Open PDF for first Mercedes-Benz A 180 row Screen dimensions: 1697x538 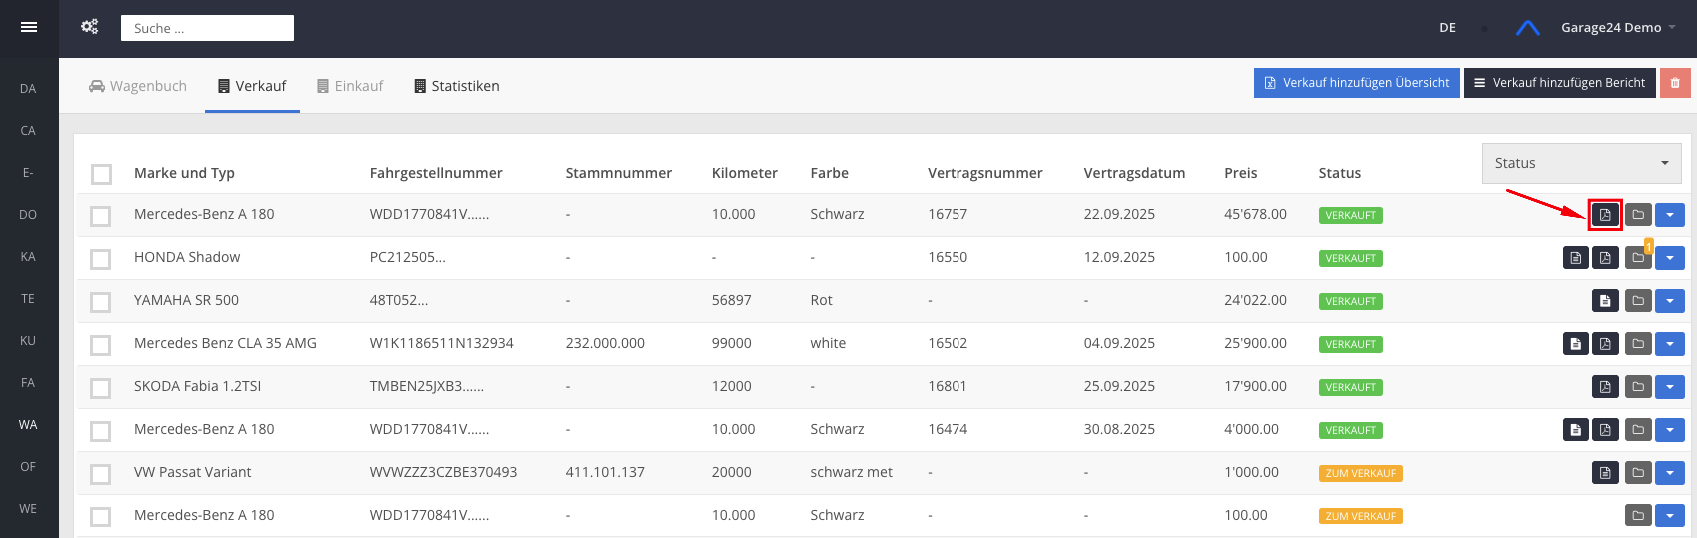coord(1605,215)
